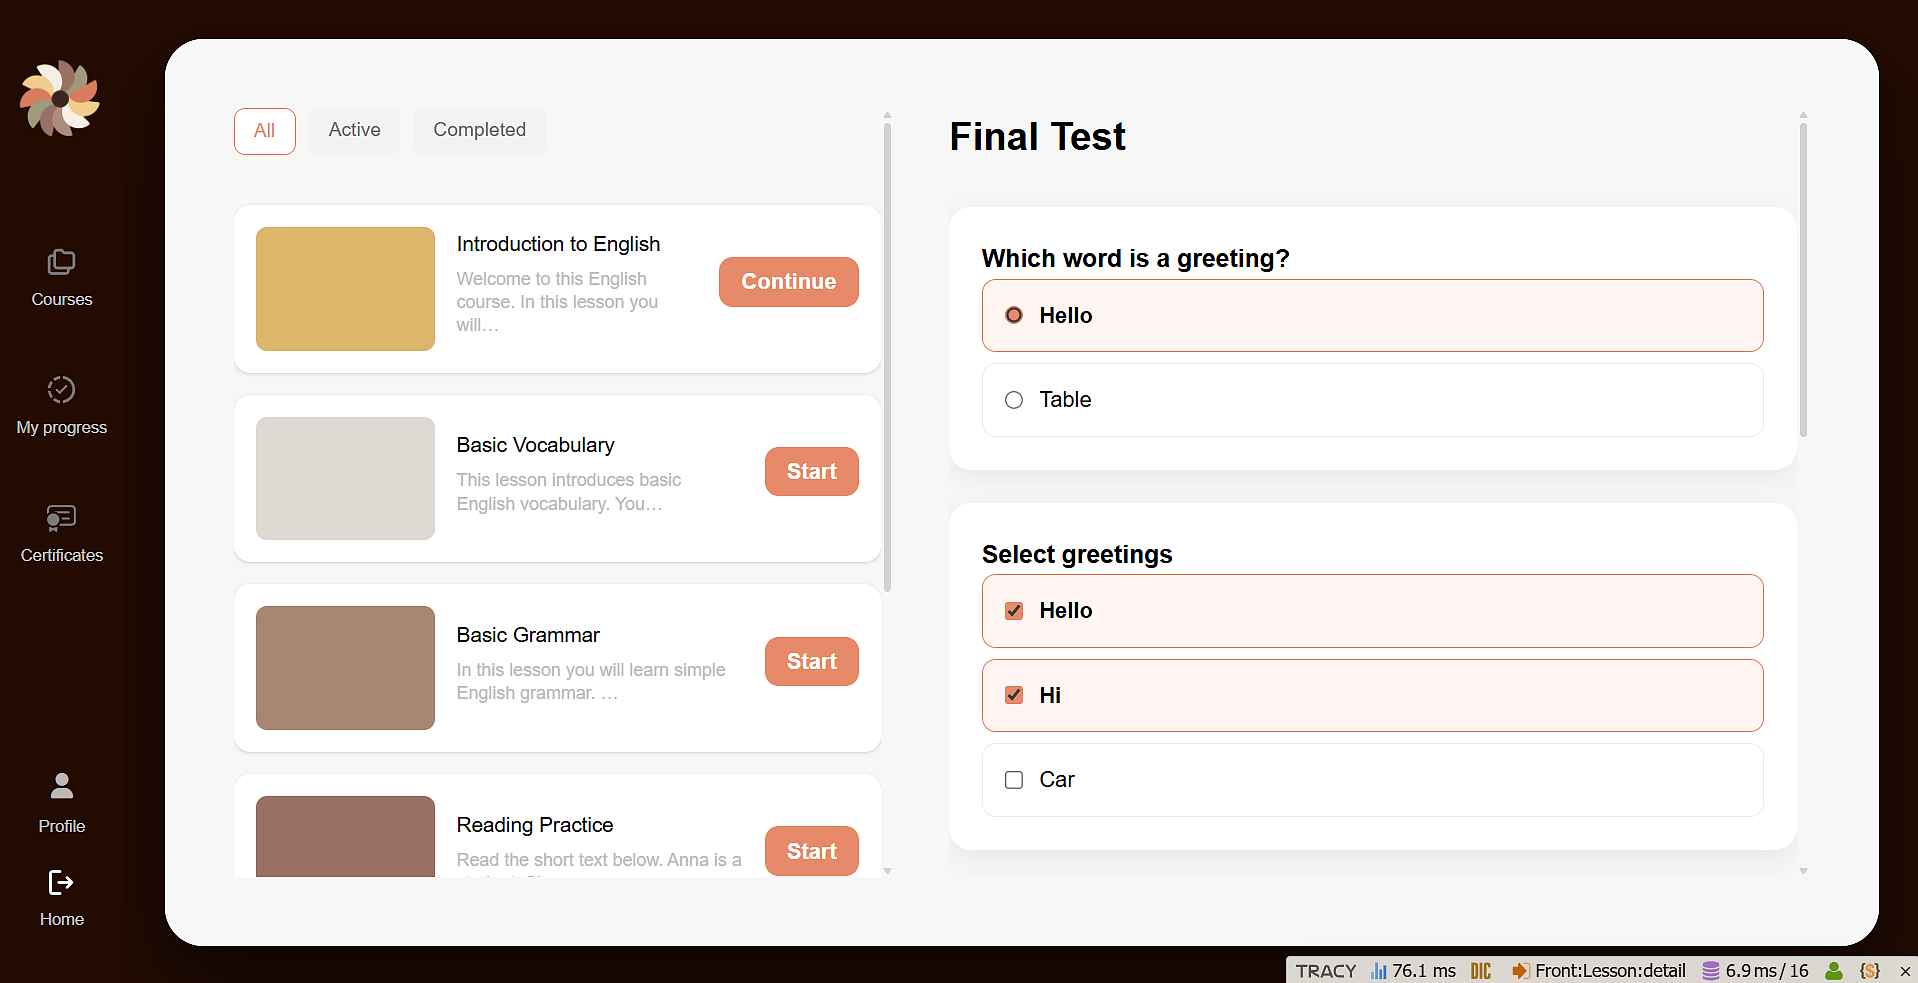Image resolution: width=1918 pixels, height=983 pixels.
Task: Uncheck the Hi checkbox
Action: (x=1014, y=695)
